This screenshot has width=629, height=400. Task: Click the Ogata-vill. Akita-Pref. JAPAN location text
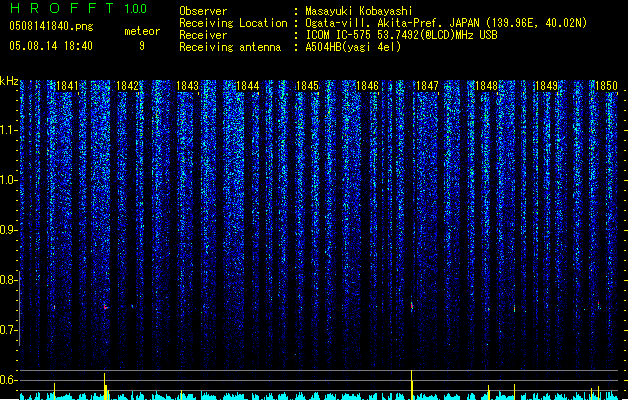(x=446, y=23)
